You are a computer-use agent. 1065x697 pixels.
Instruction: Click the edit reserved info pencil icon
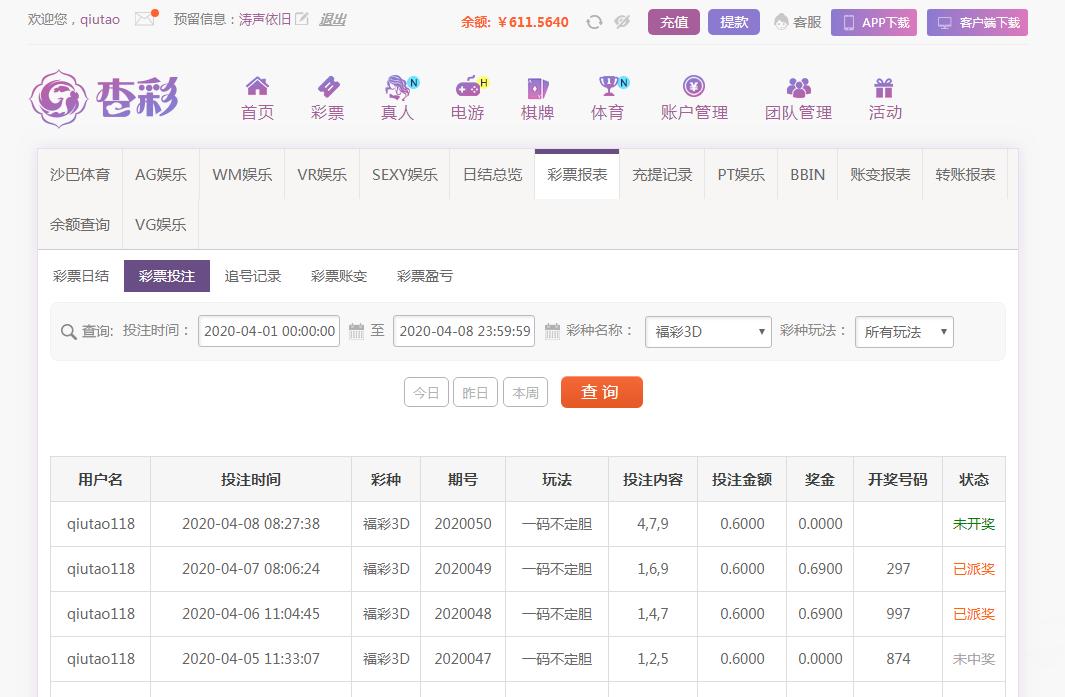coord(302,19)
